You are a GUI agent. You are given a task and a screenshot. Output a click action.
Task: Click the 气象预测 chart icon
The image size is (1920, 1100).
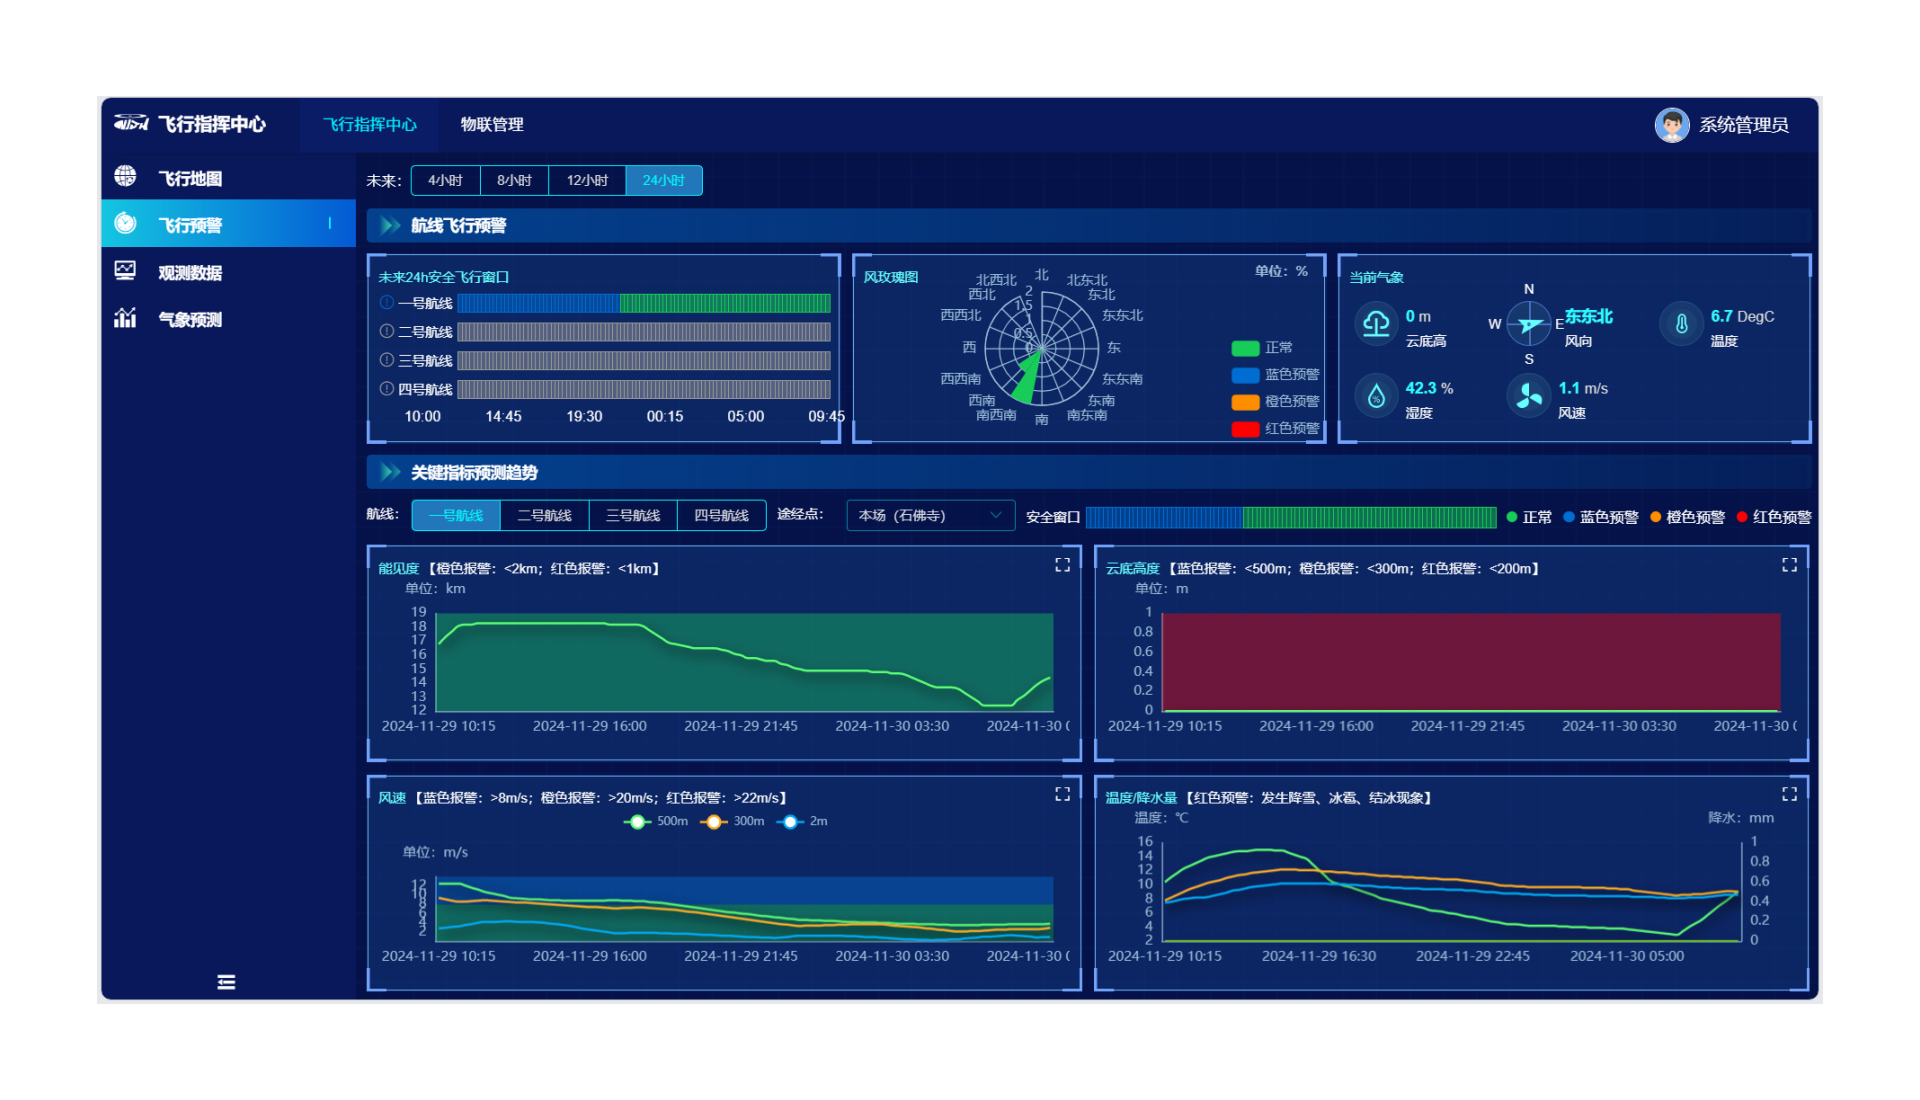pyautogui.click(x=125, y=318)
